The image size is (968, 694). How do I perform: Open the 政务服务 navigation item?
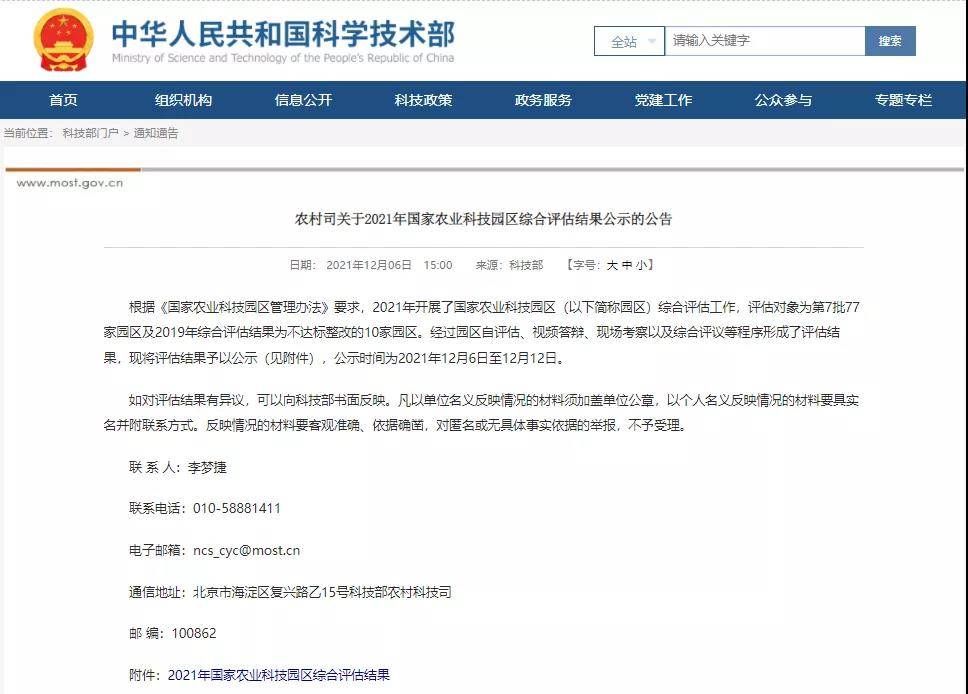pos(543,100)
